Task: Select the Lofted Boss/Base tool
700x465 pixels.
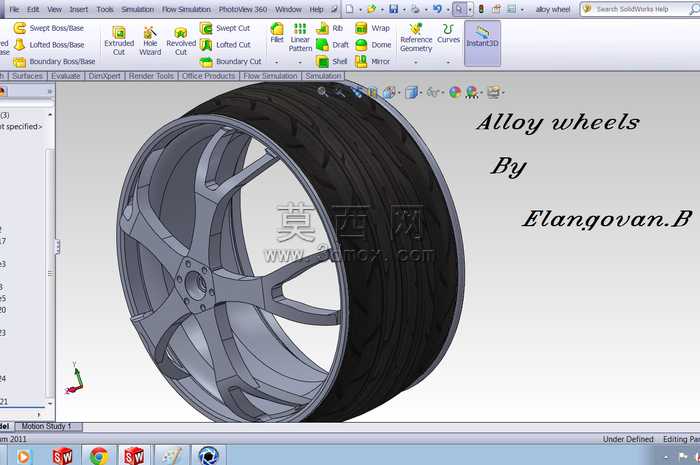Action: point(49,45)
